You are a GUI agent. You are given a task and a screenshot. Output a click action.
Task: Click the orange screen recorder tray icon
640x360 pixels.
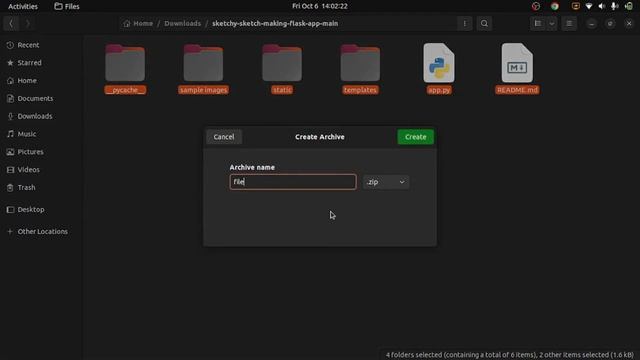pos(576,6)
